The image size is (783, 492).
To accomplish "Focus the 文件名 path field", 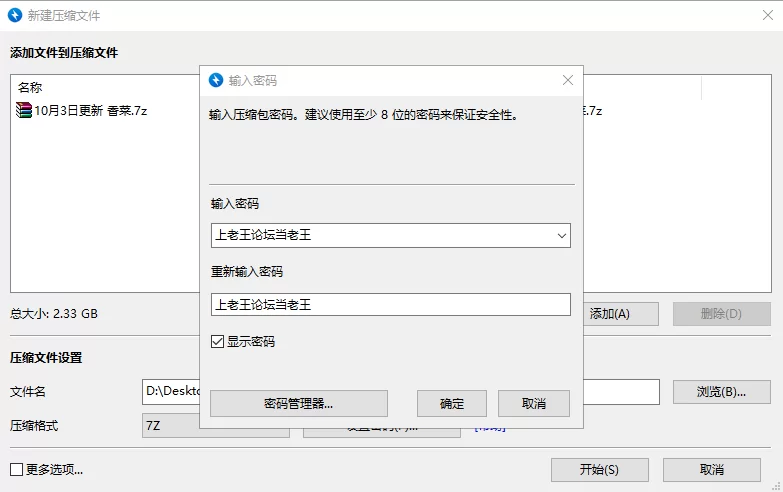I will [172, 392].
